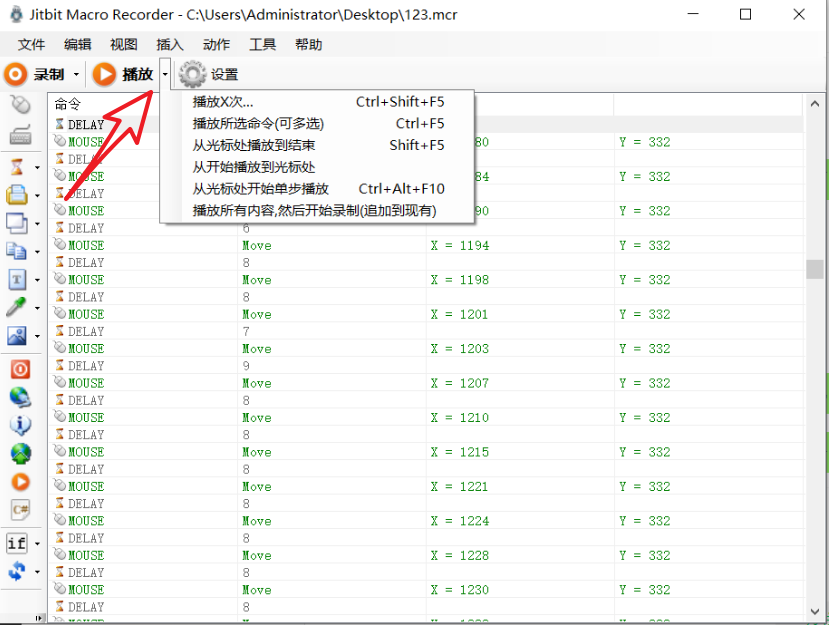Image resolution: width=829 pixels, height=625 pixels.
Task: Start recording with the 录制 button
Action: click(35, 74)
